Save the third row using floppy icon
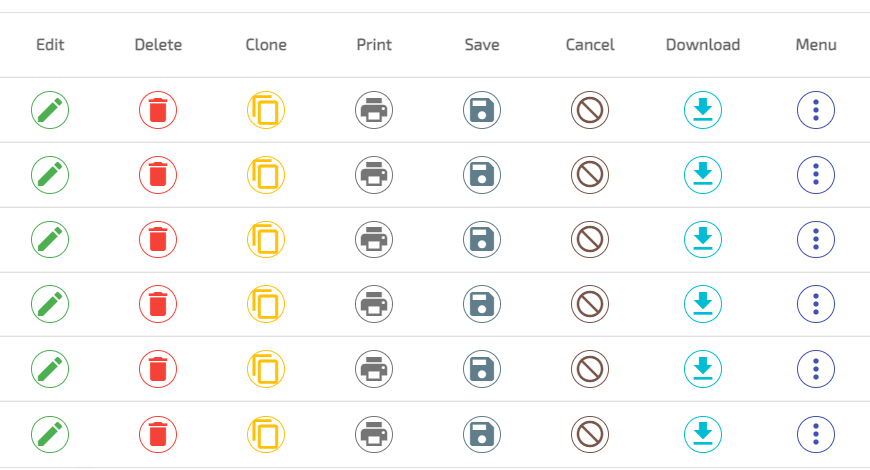The image size is (870, 470). pyautogui.click(x=482, y=240)
